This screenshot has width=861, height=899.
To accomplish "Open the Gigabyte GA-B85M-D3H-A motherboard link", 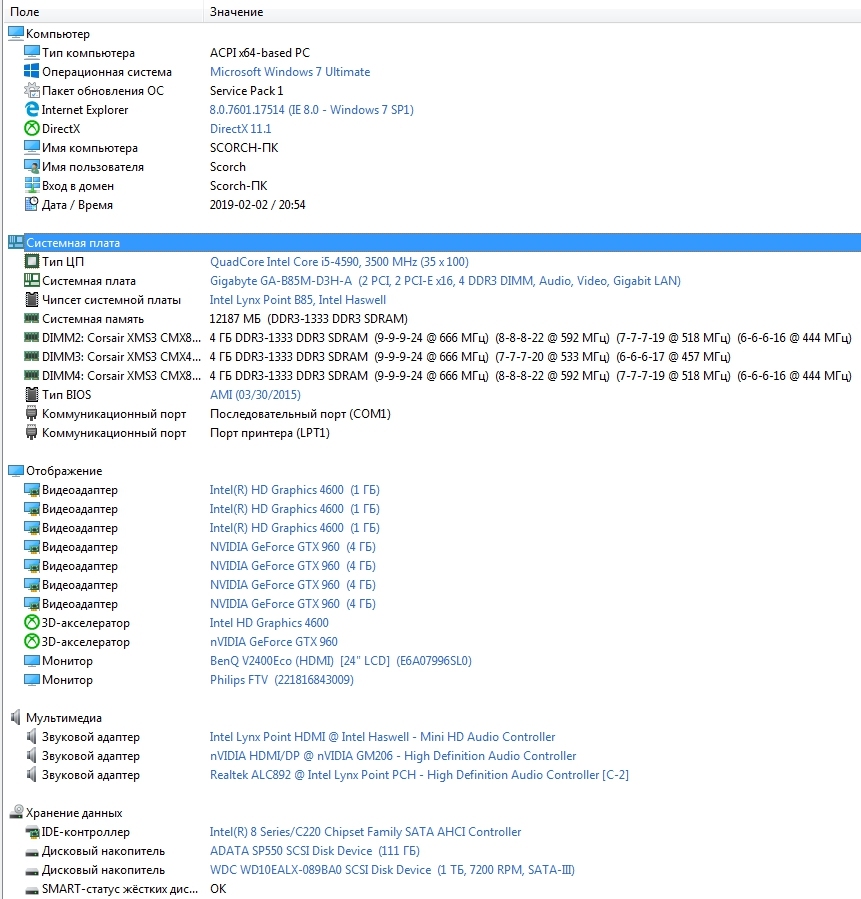I will 445,280.
